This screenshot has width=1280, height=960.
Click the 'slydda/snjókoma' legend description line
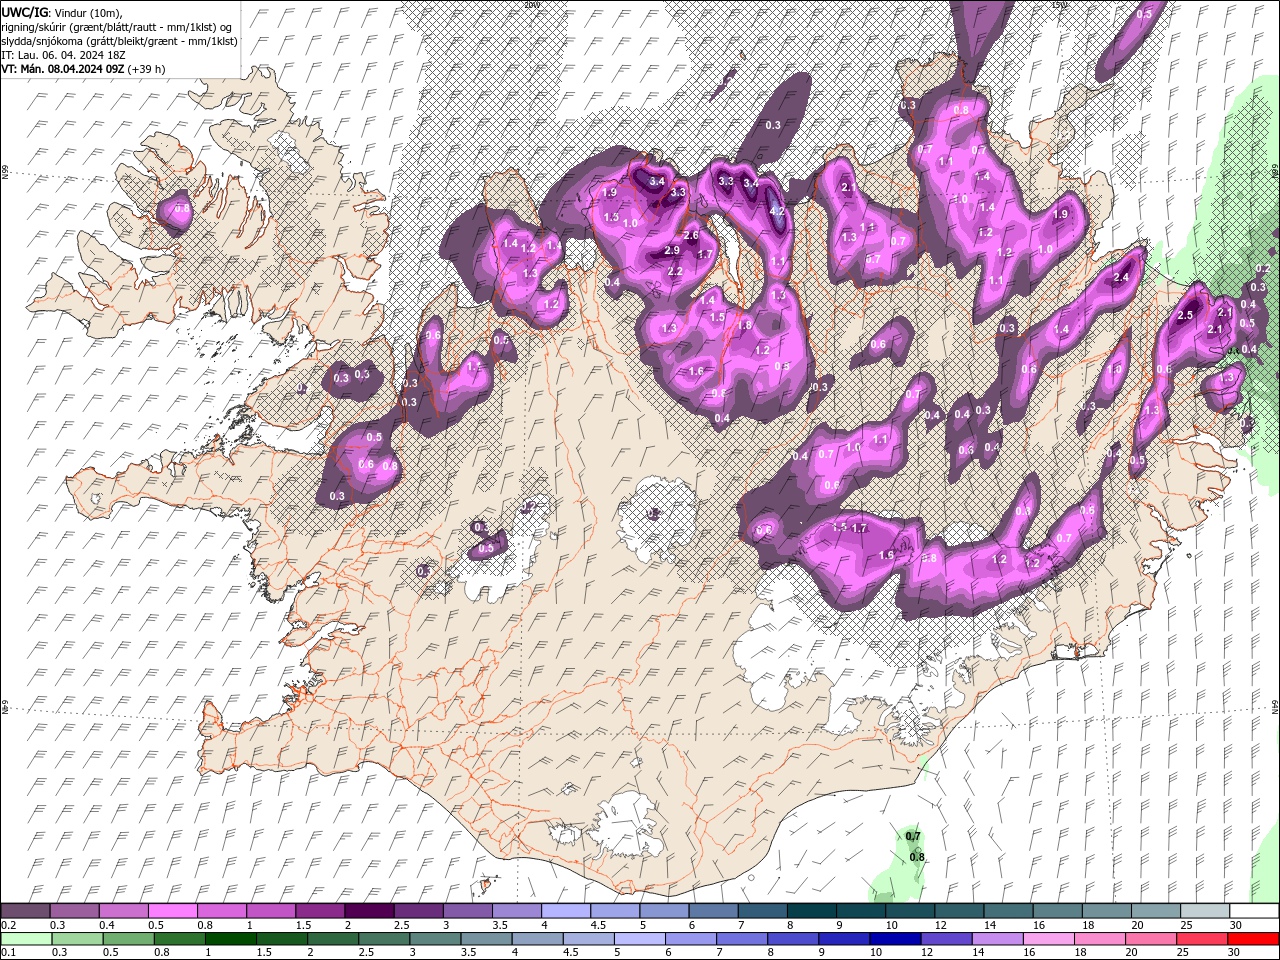[119, 41]
